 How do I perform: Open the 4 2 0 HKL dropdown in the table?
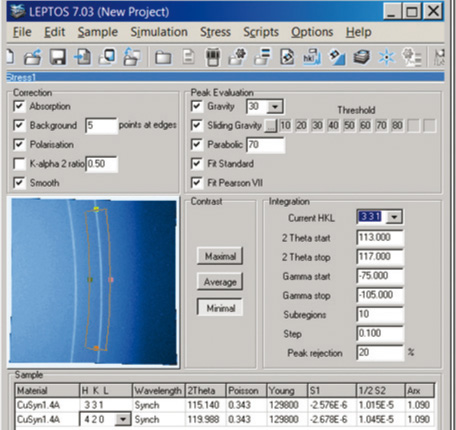point(123,419)
